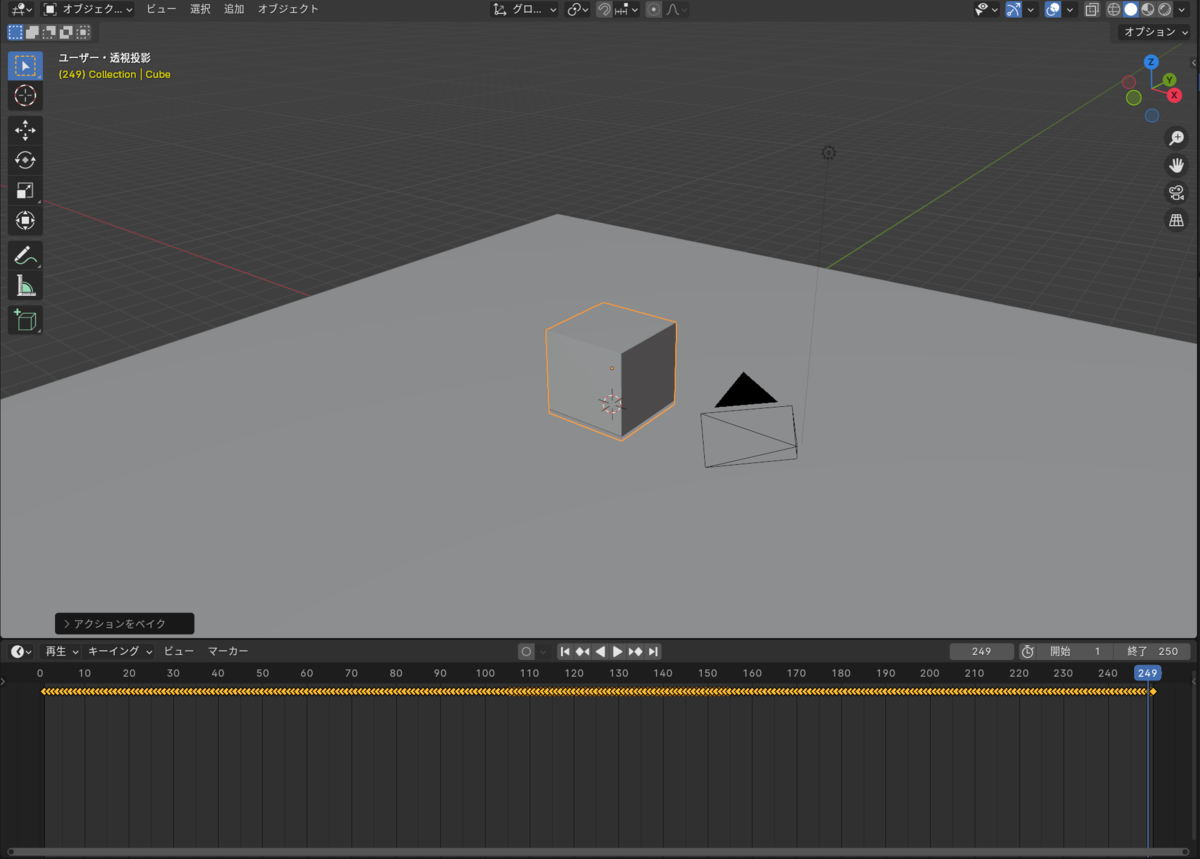Viewport: 1200px width, 859px height.
Task: Enable rendered viewport shading
Action: [x=1165, y=9]
